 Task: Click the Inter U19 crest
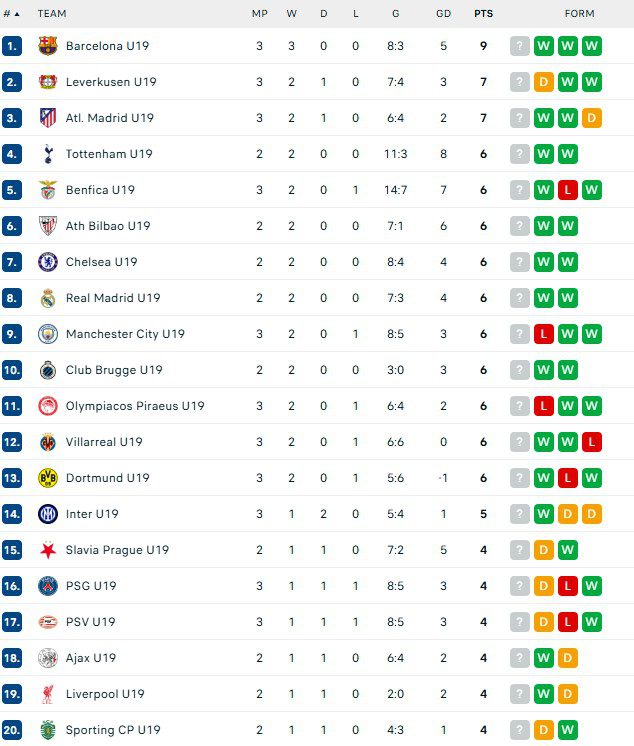pos(48,514)
